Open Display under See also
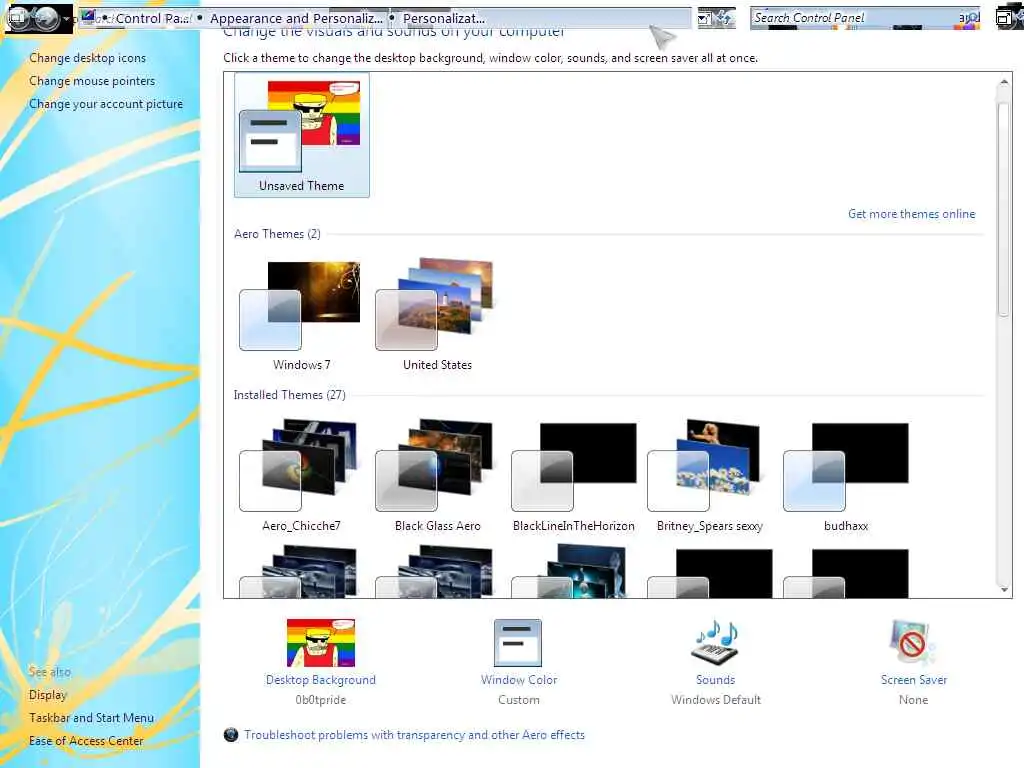The image size is (1024, 768). (x=48, y=695)
